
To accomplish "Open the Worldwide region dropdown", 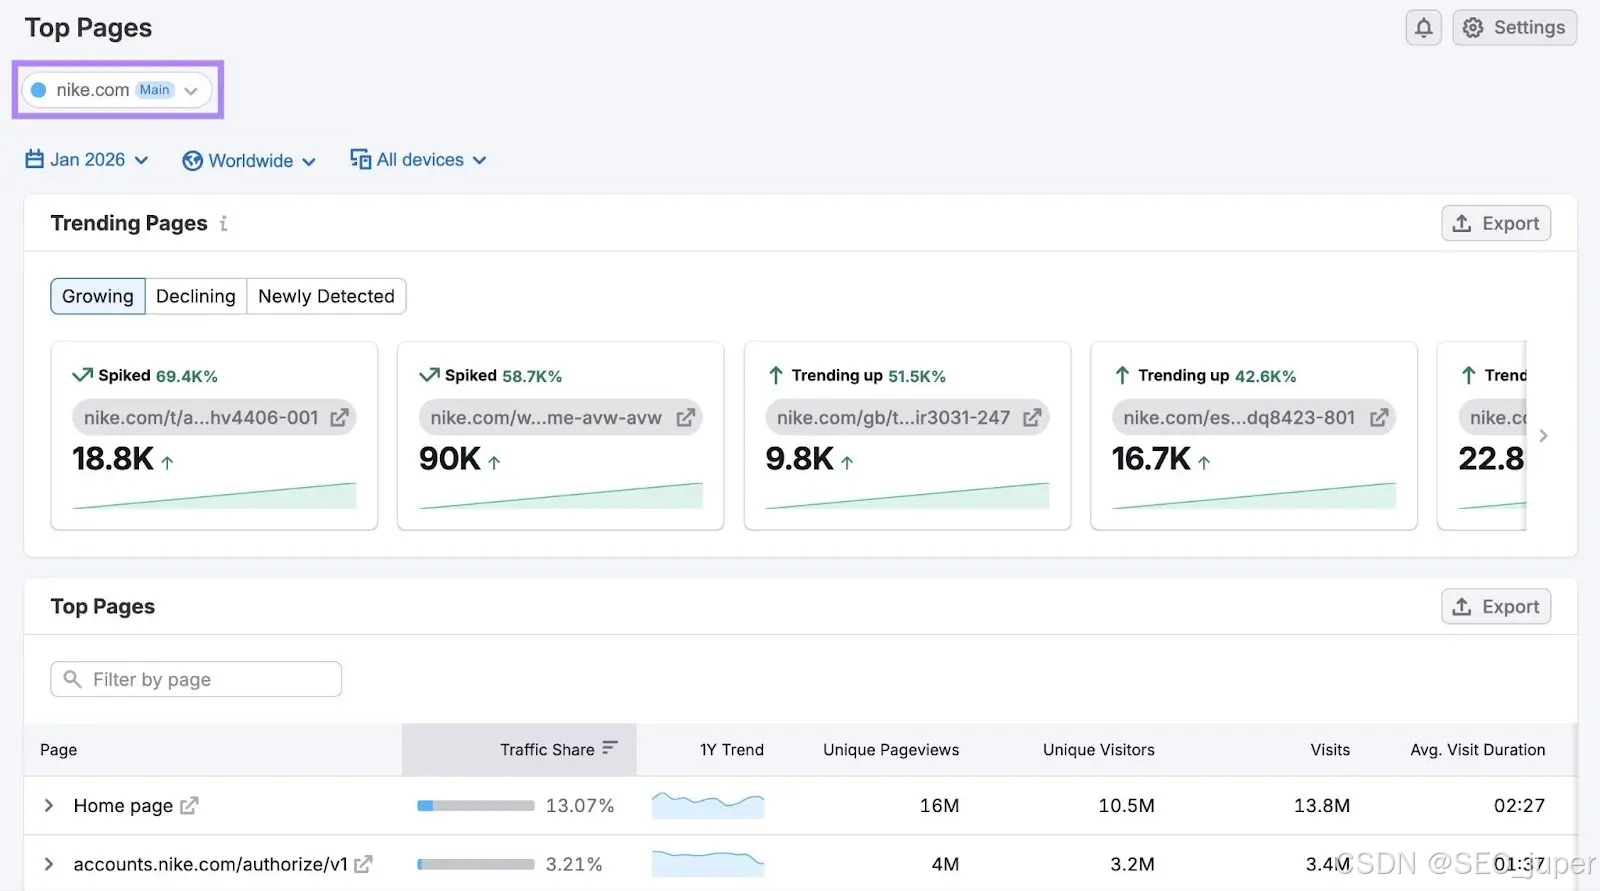I will [249, 161].
